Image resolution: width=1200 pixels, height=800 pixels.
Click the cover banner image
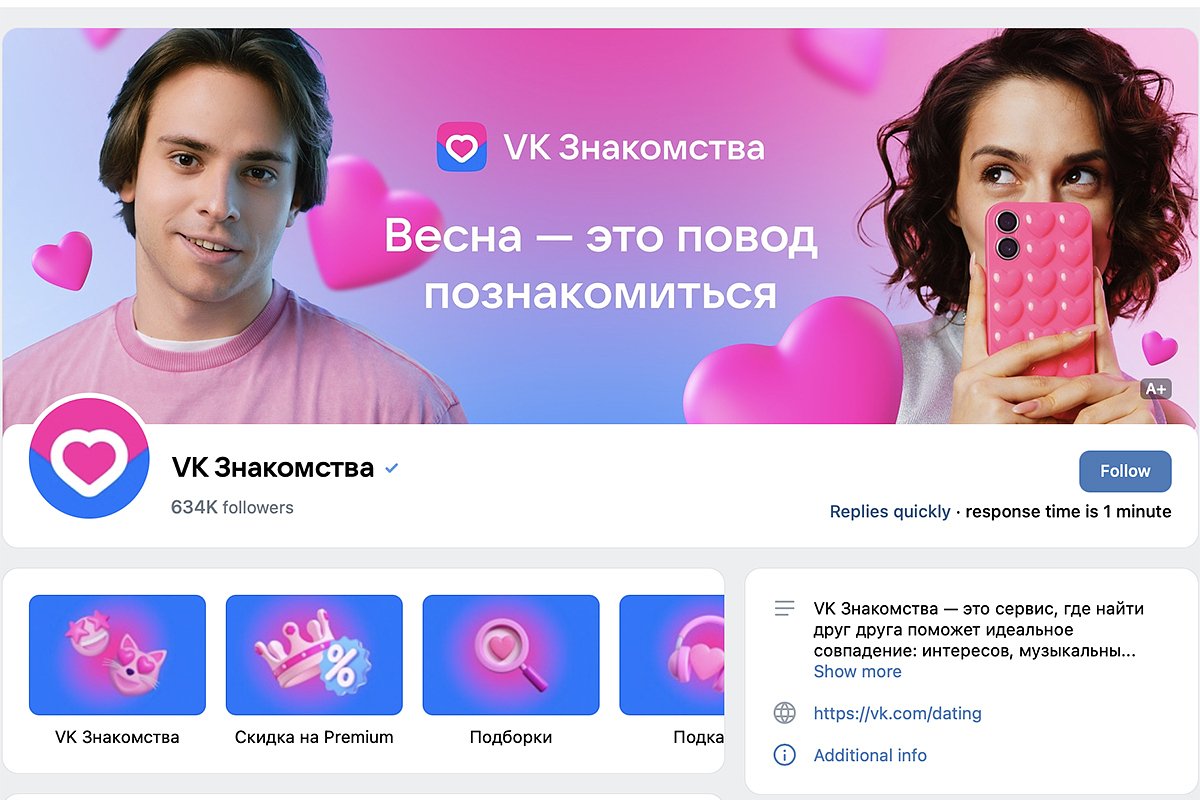(600, 226)
